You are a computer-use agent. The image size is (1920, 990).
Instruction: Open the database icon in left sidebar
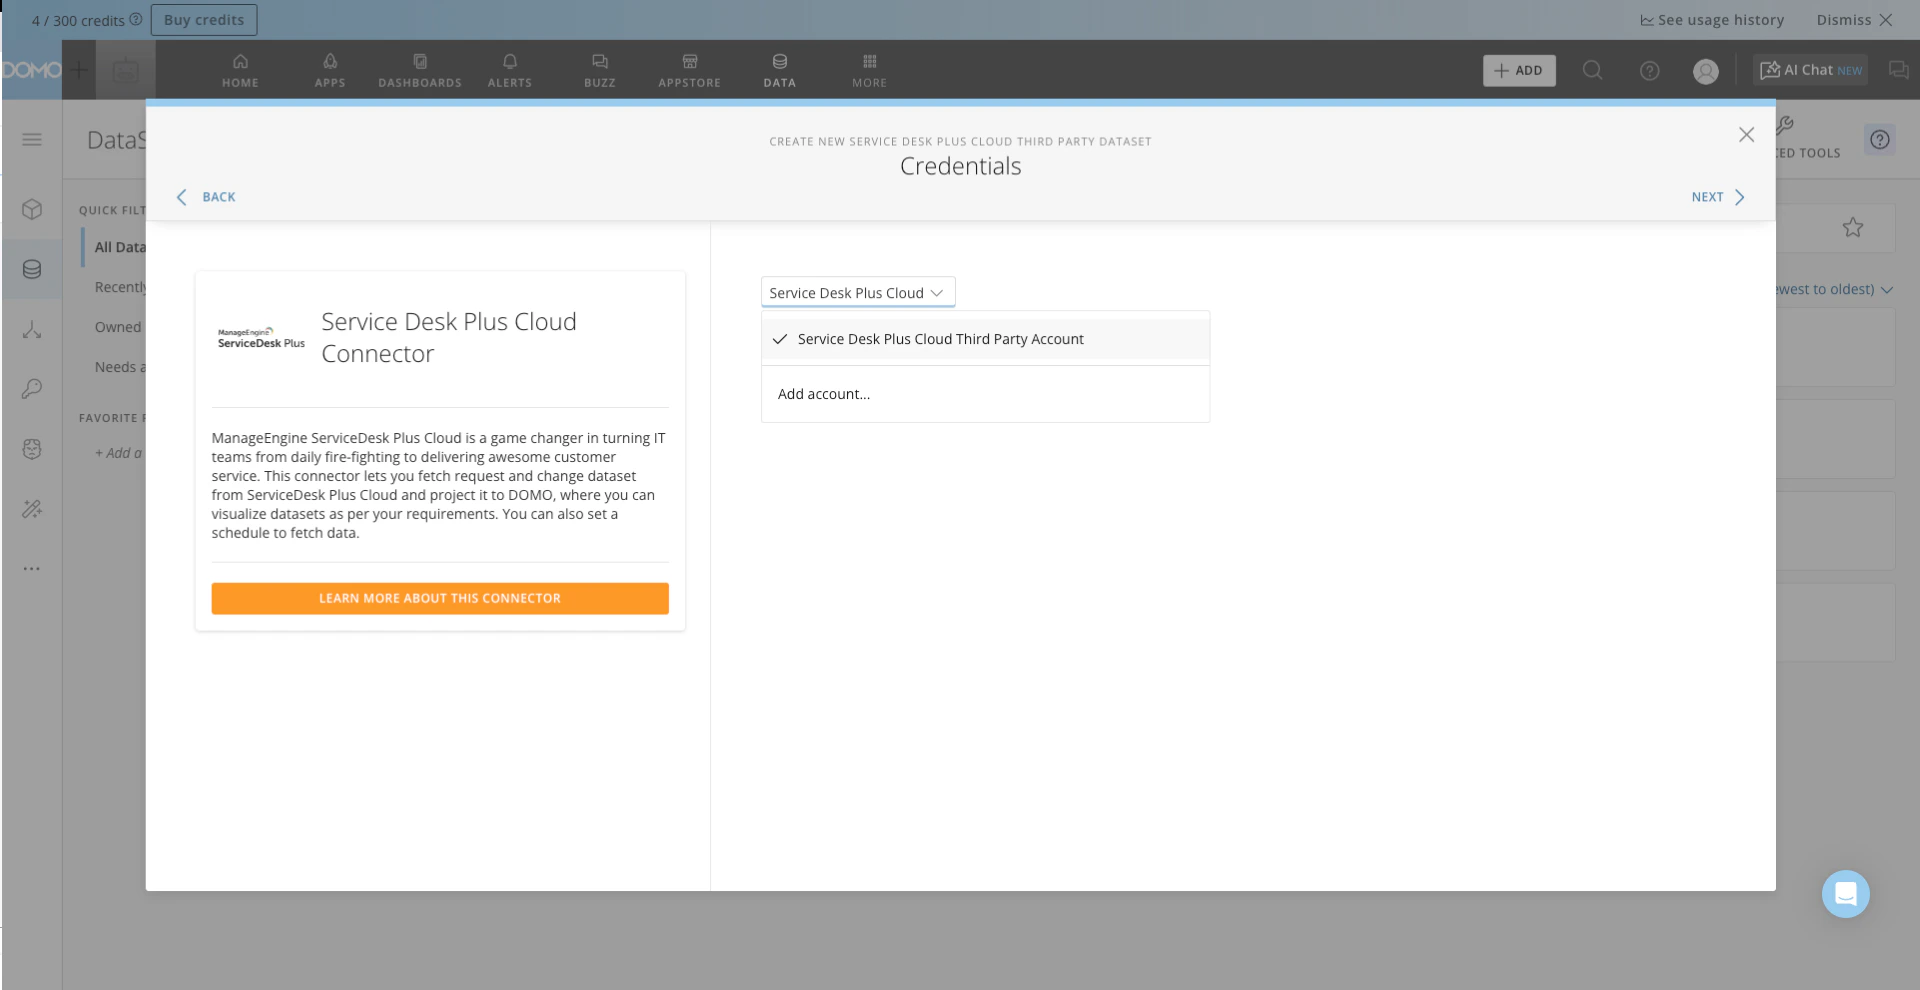(32, 269)
